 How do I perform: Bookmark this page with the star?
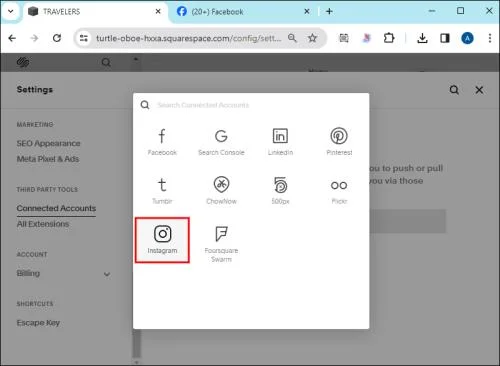[312, 38]
